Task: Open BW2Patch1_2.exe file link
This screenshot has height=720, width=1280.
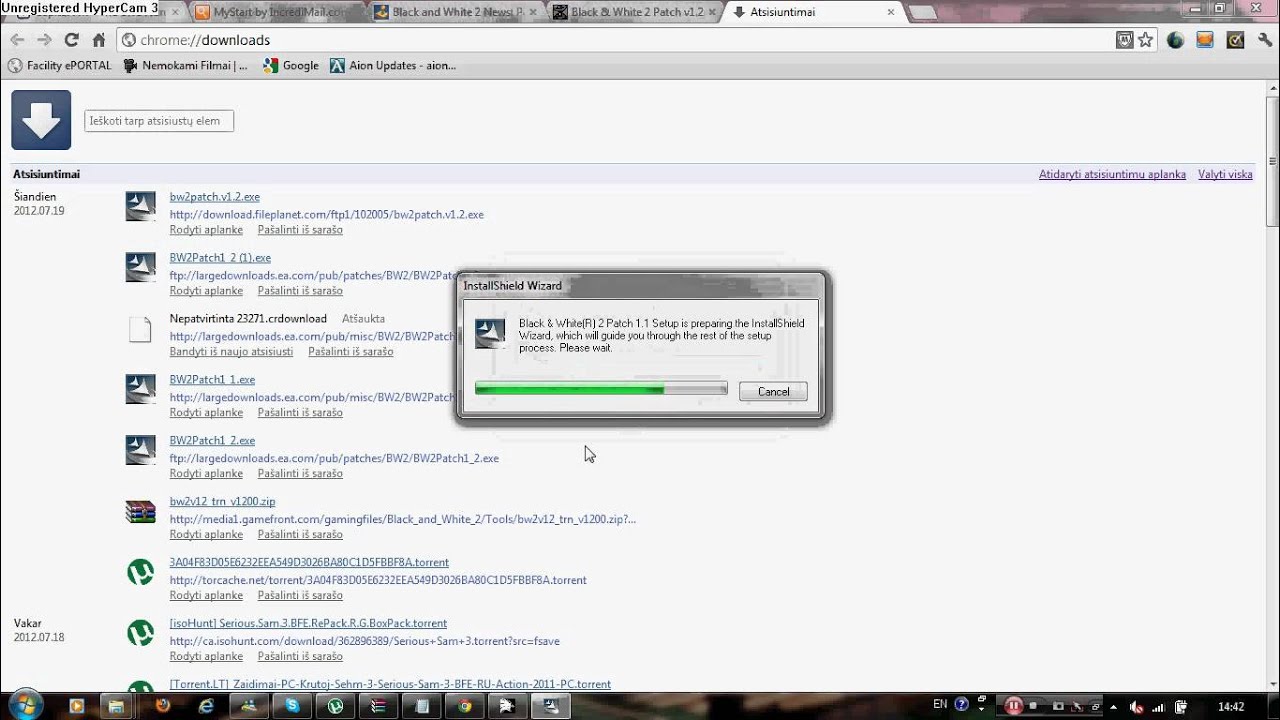Action: tap(212, 441)
